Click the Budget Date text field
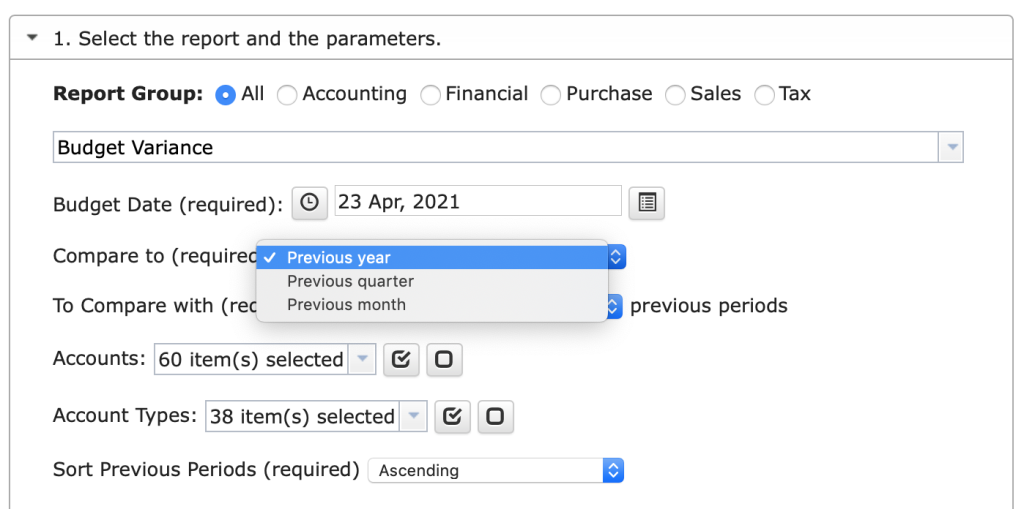Screen dimensions: 1024x509 pyautogui.click(x=478, y=201)
